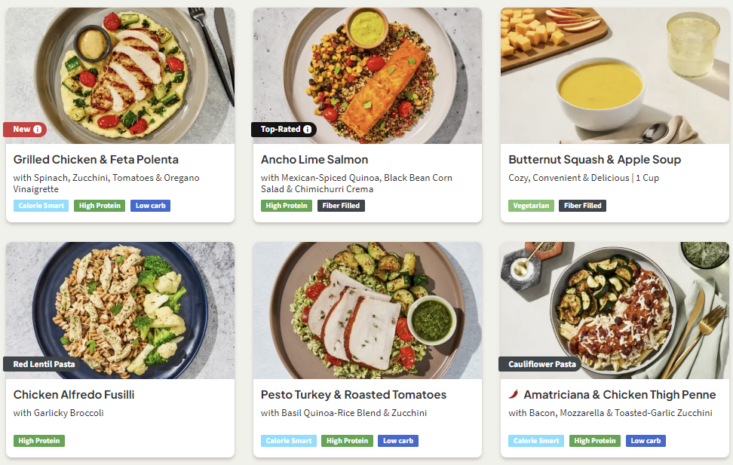Click Fiber Filled tag on Salmon card

[x=341, y=206]
